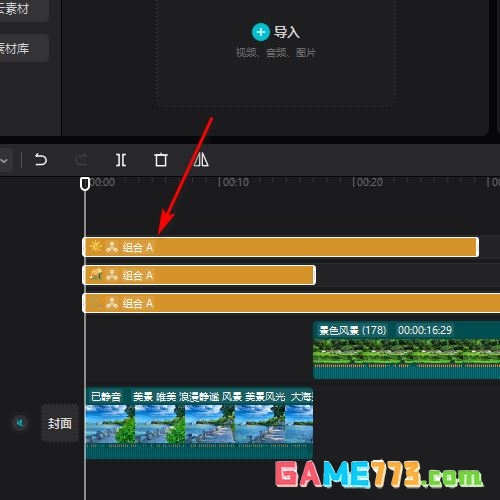The height and width of the screenshot is (500, 500).
Task: Open the 素材库 material library tab
Action: [24, 48]
